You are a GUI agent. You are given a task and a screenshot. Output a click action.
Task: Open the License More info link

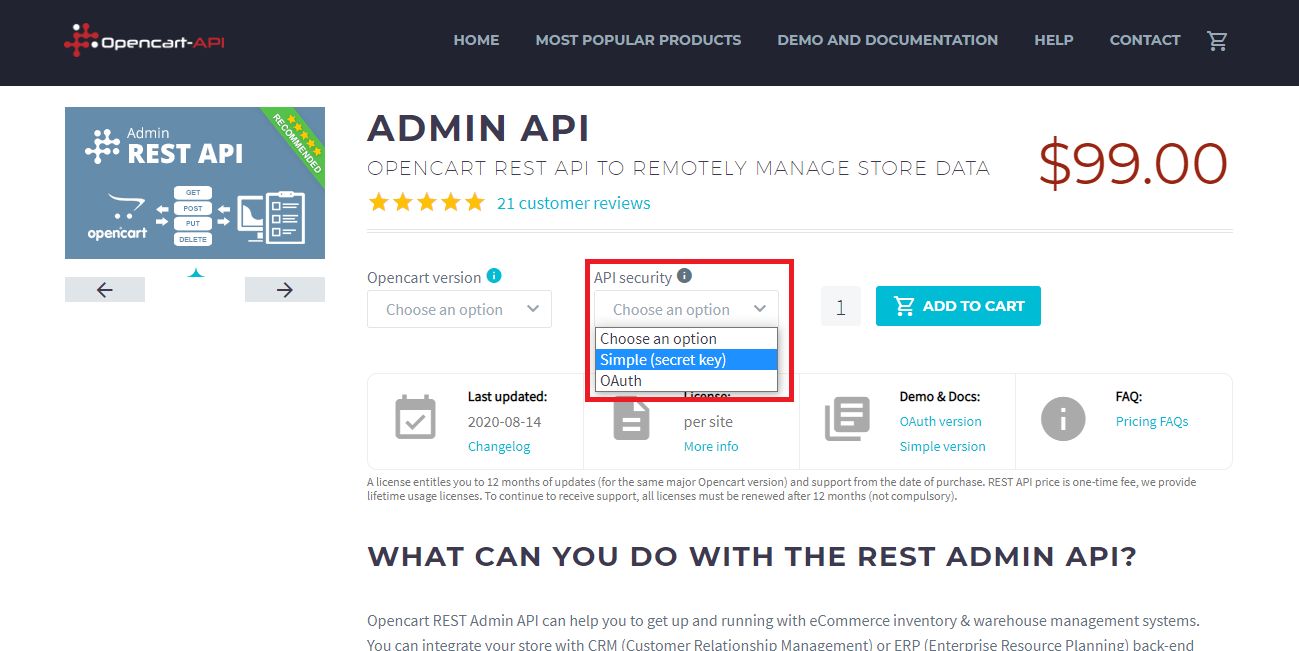pyautogui.click(x=711, y=447)
